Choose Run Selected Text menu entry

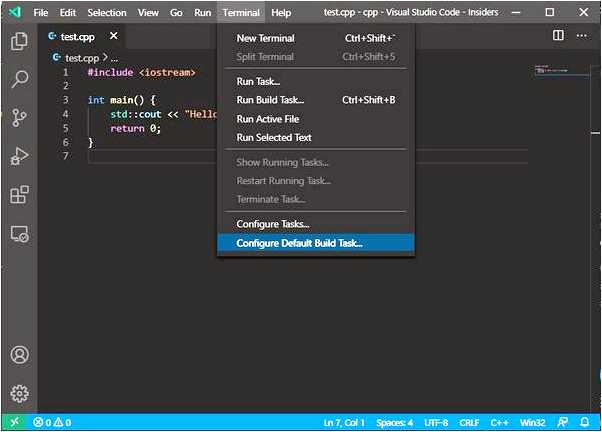point(316,137)
